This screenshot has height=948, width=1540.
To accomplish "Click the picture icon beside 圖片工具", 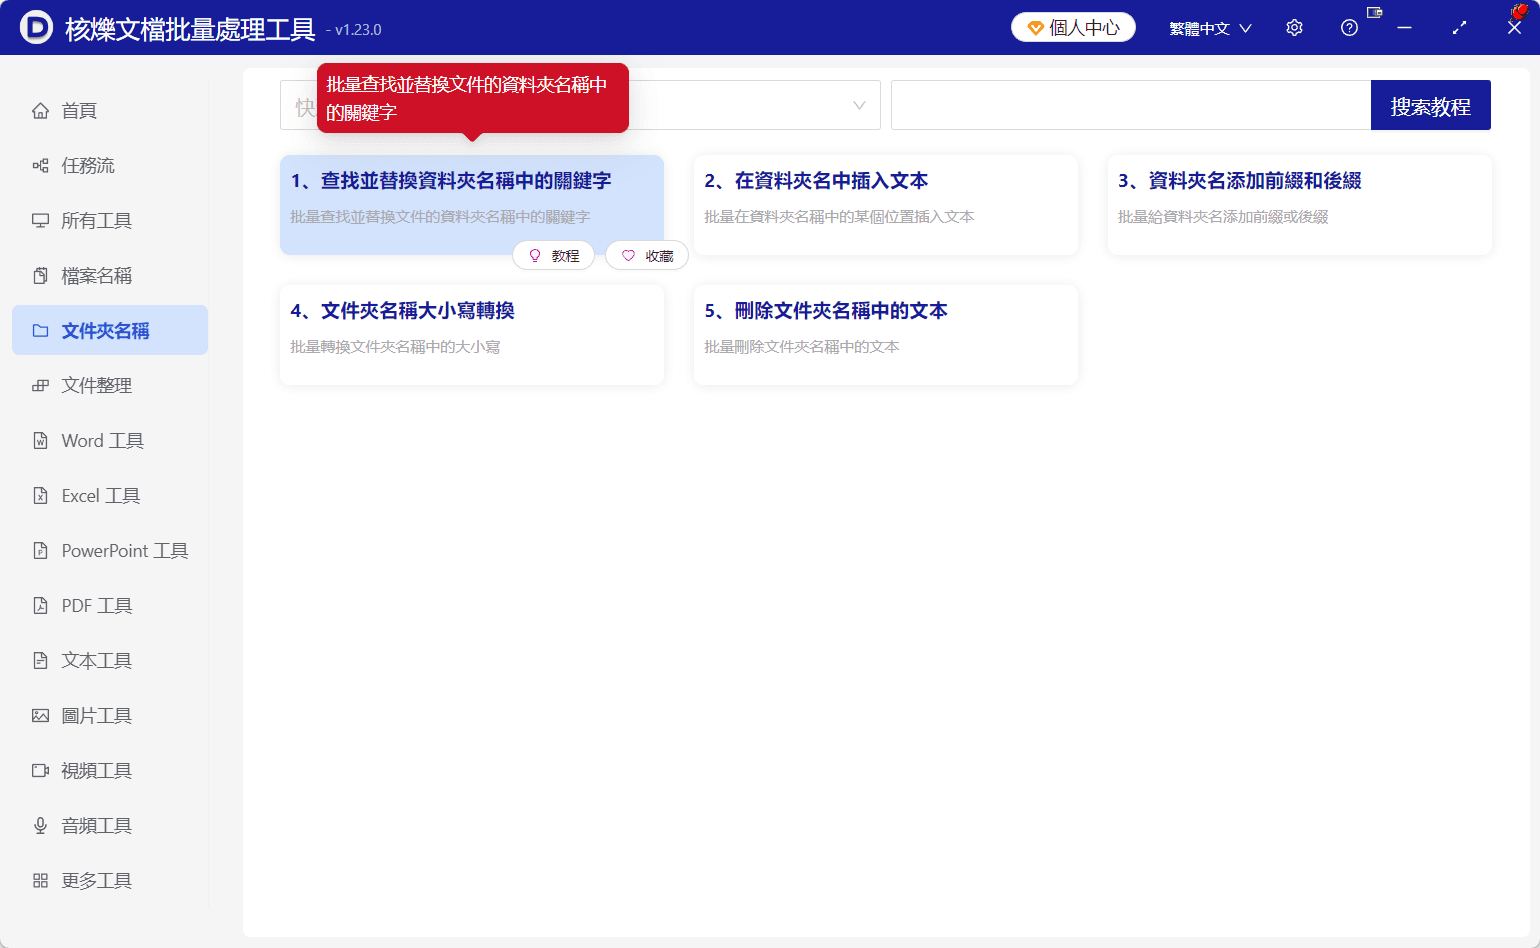I will 40,715.
